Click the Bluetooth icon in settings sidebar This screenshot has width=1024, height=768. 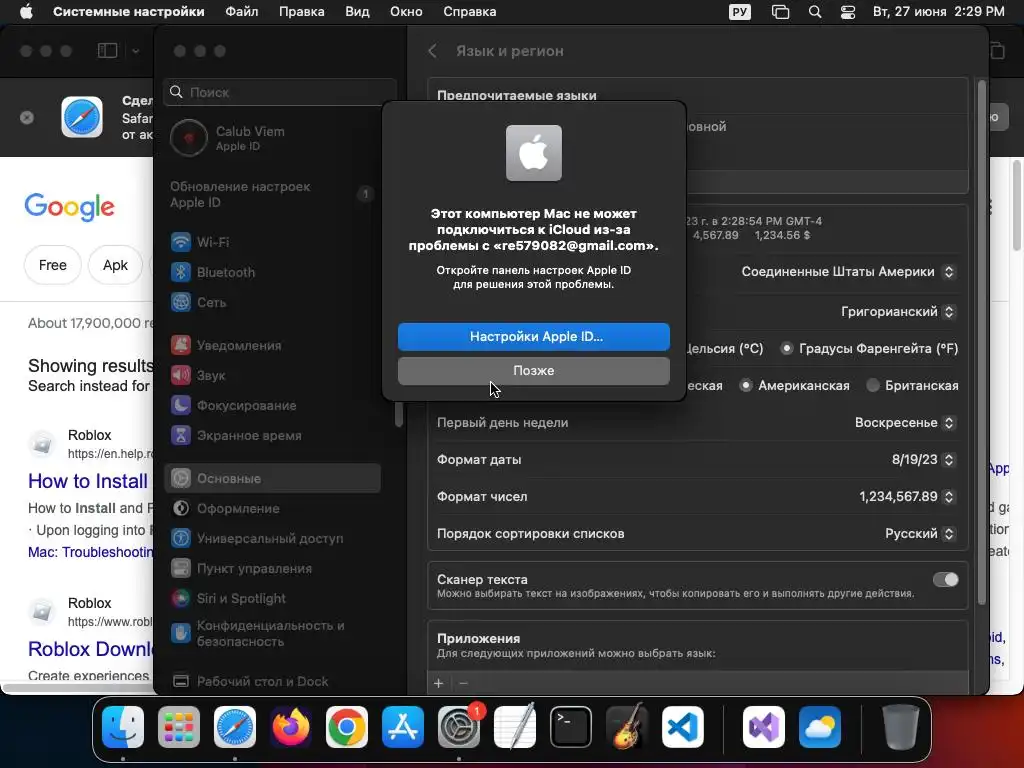click(x=181, y=272)
